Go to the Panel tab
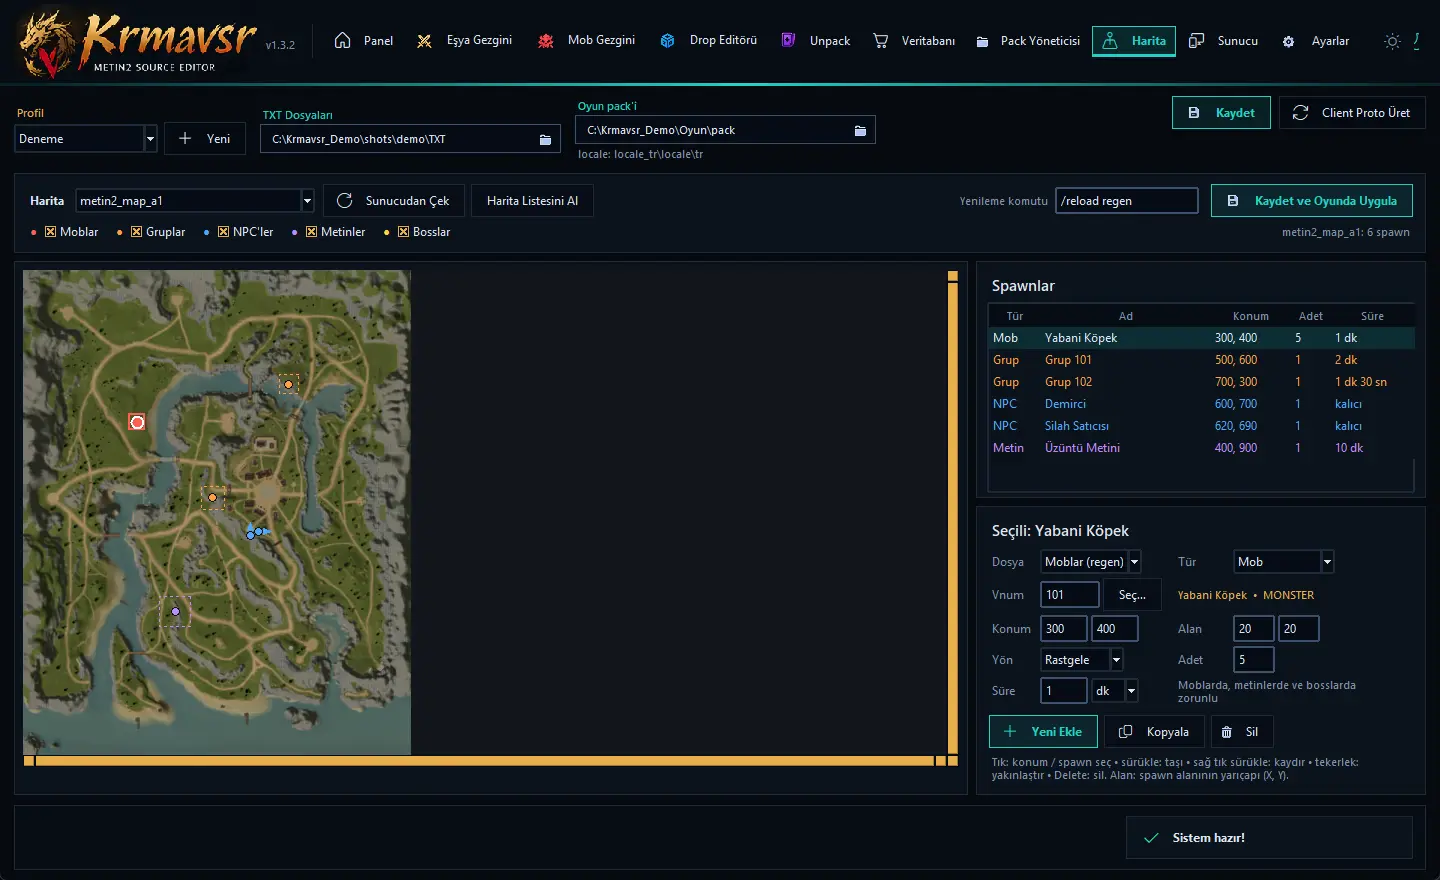 click(363, 41)
